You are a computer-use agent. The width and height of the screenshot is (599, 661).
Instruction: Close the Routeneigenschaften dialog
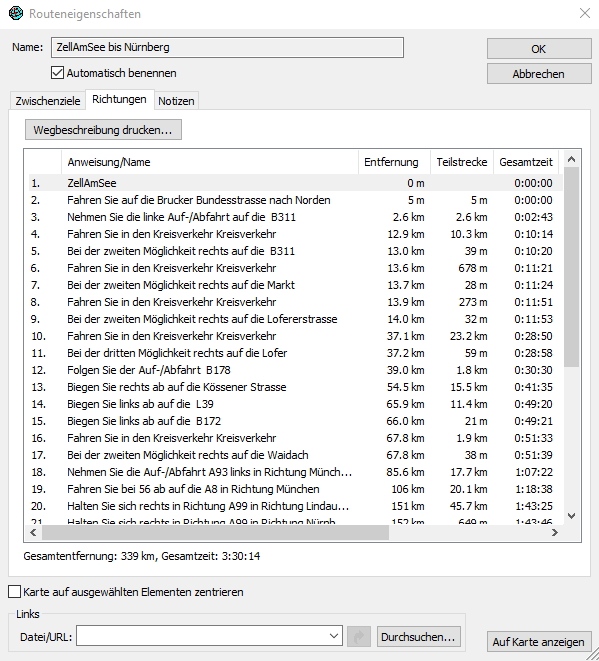coord(585,13)
